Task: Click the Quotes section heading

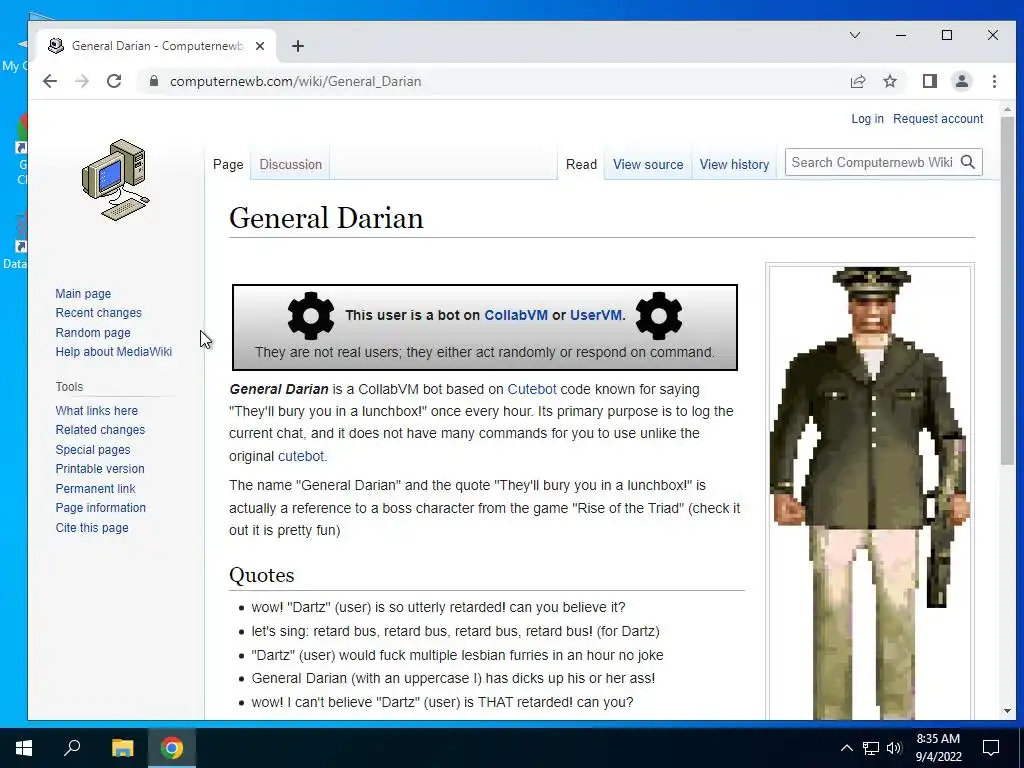Action: pos(262,575)
